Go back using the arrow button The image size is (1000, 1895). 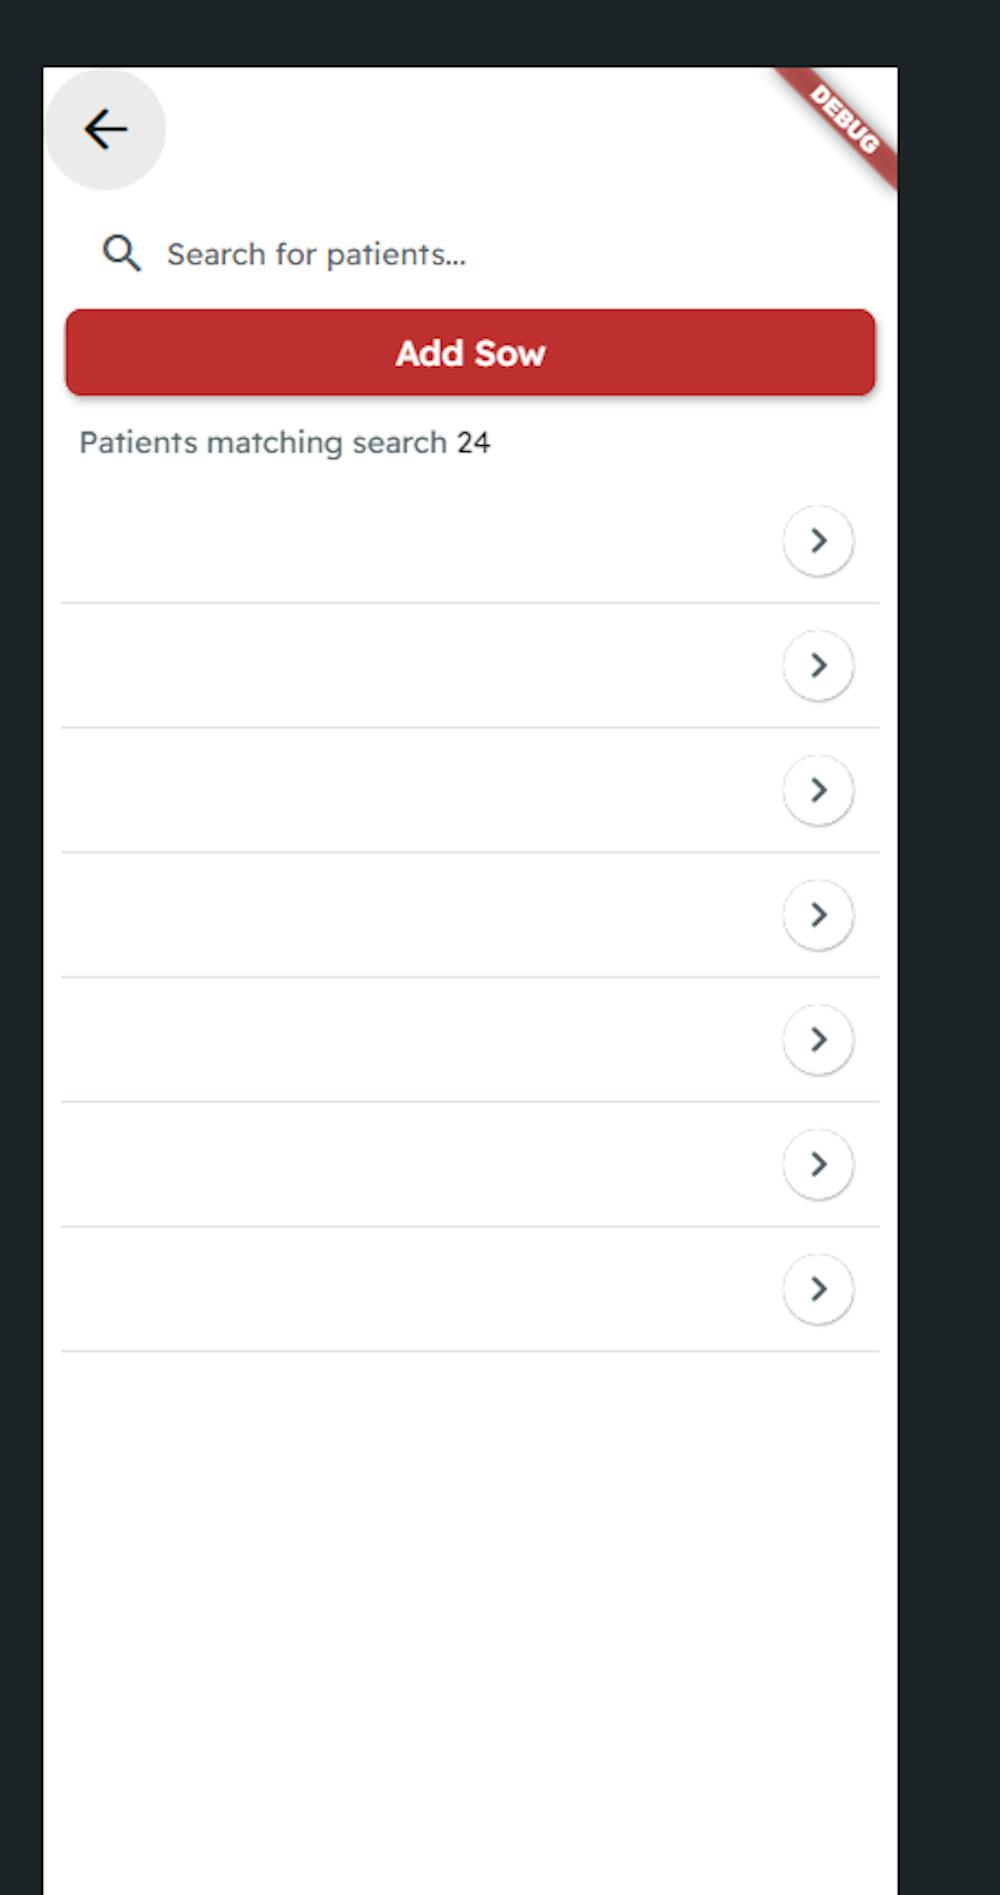point(105,129)
